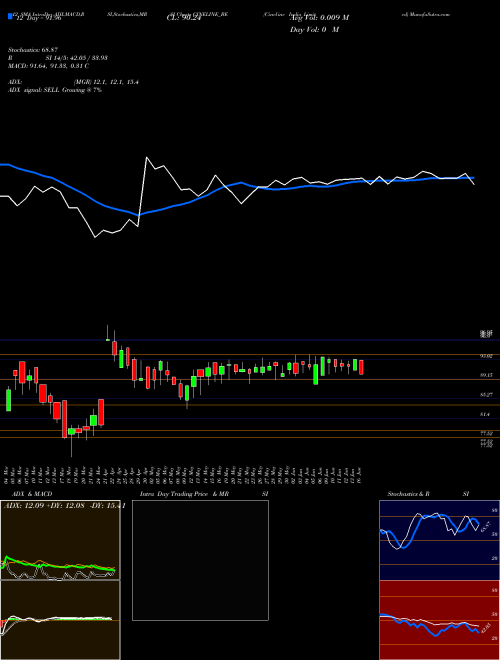The height and width of the screenshot is (660, 500).
Task: Click the blue 12 Day SMA legend square
Action: tap(10, 17)
